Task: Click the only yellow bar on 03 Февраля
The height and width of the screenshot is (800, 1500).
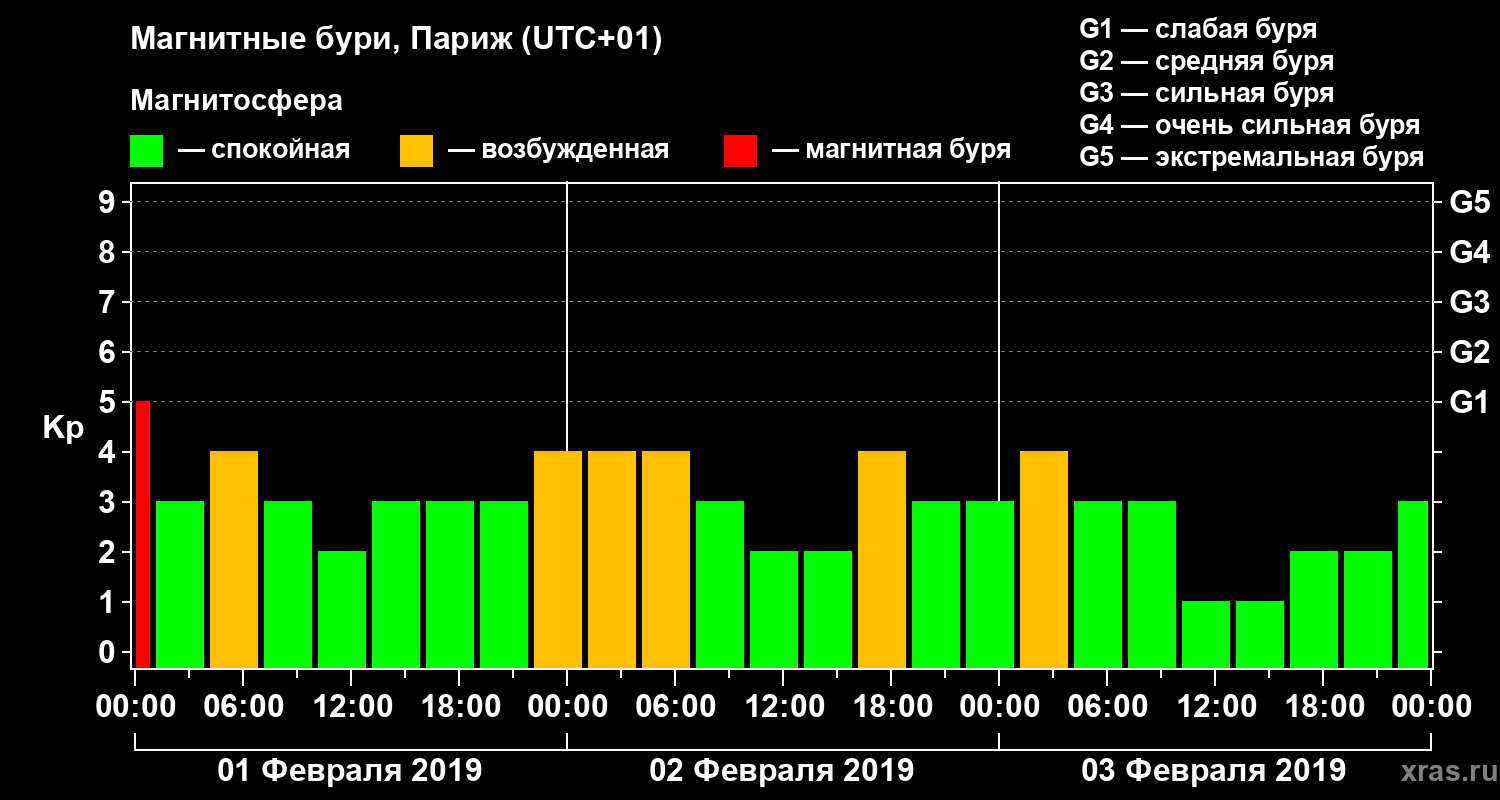Action: (1044, 559)
